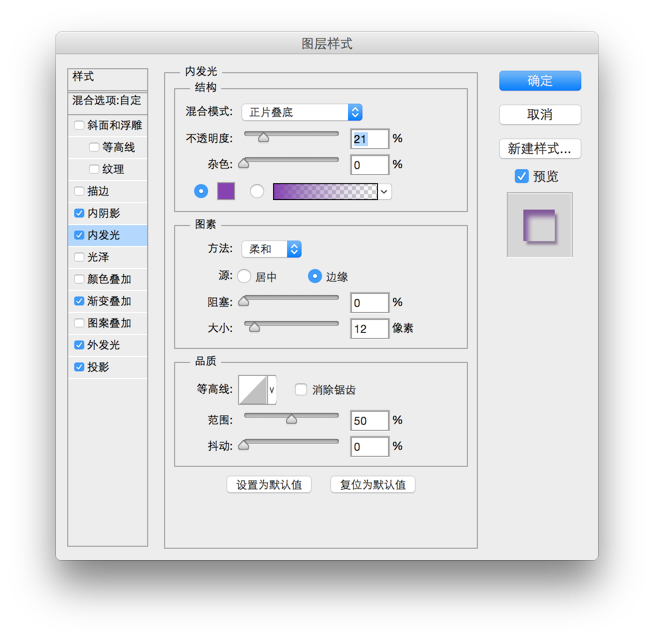Click 设置为默认值 button
This screenshot has width=654, height=640.
point(269,484)
